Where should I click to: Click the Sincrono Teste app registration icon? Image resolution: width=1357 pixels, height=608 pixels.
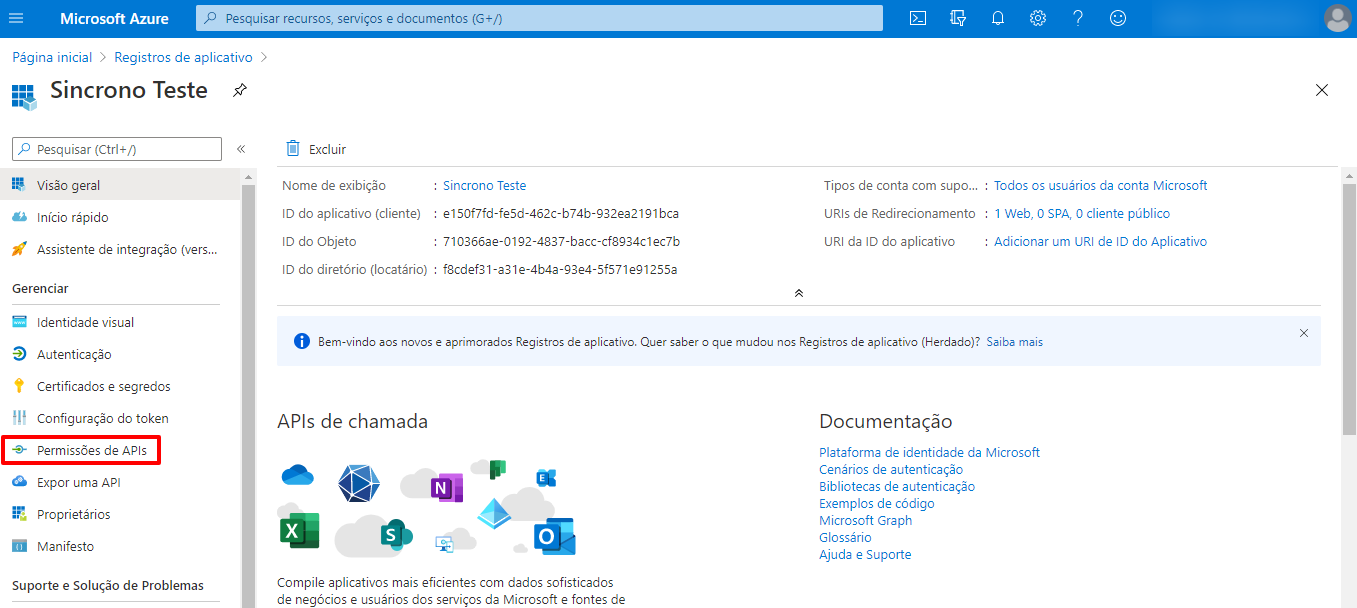(x=24, y=95)
